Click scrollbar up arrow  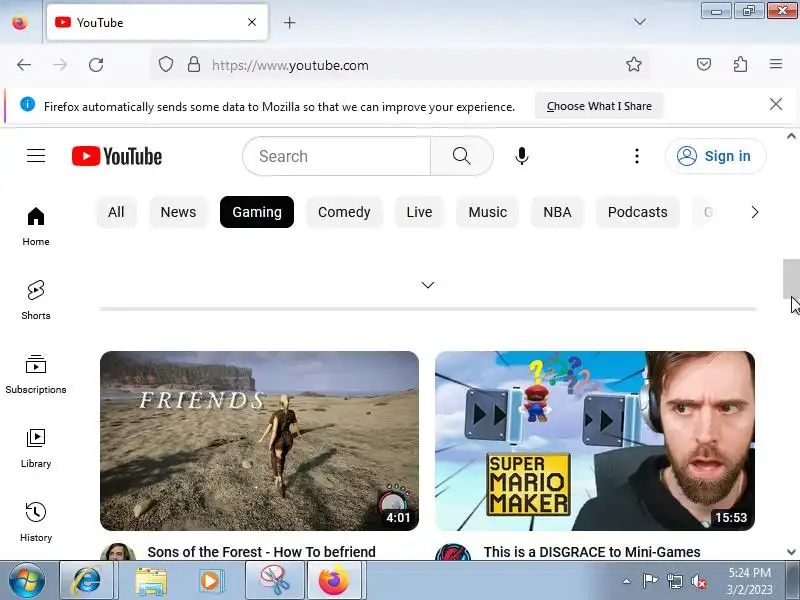tap(791, 136)
